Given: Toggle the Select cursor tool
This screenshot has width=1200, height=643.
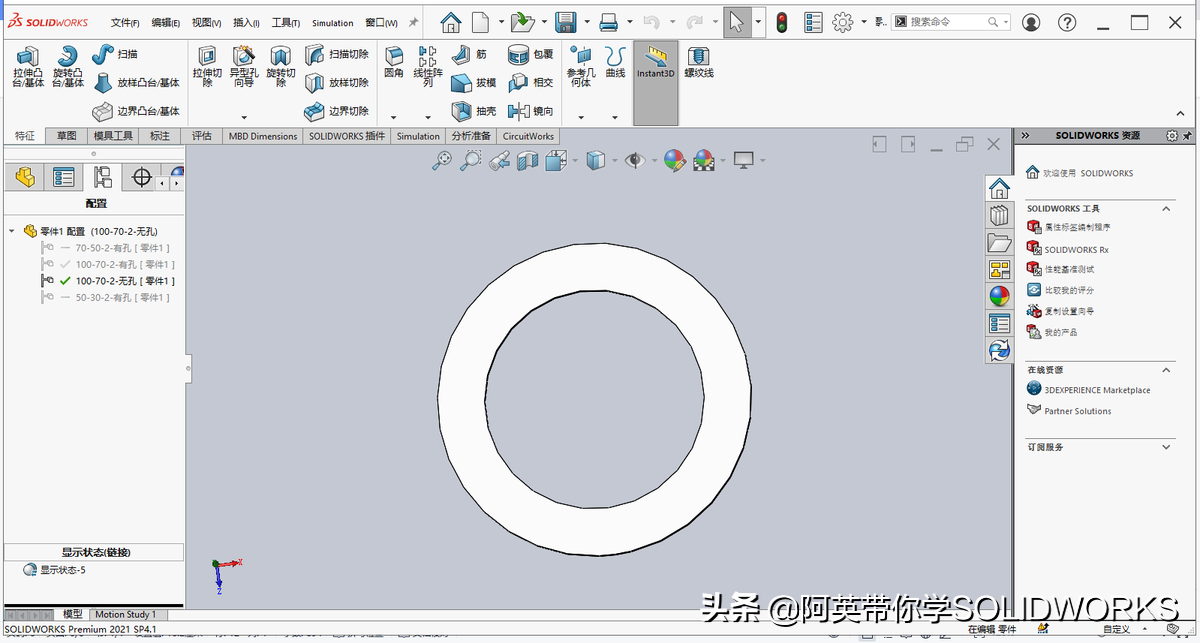Looking at the screenshot, I should coord(737,22).
